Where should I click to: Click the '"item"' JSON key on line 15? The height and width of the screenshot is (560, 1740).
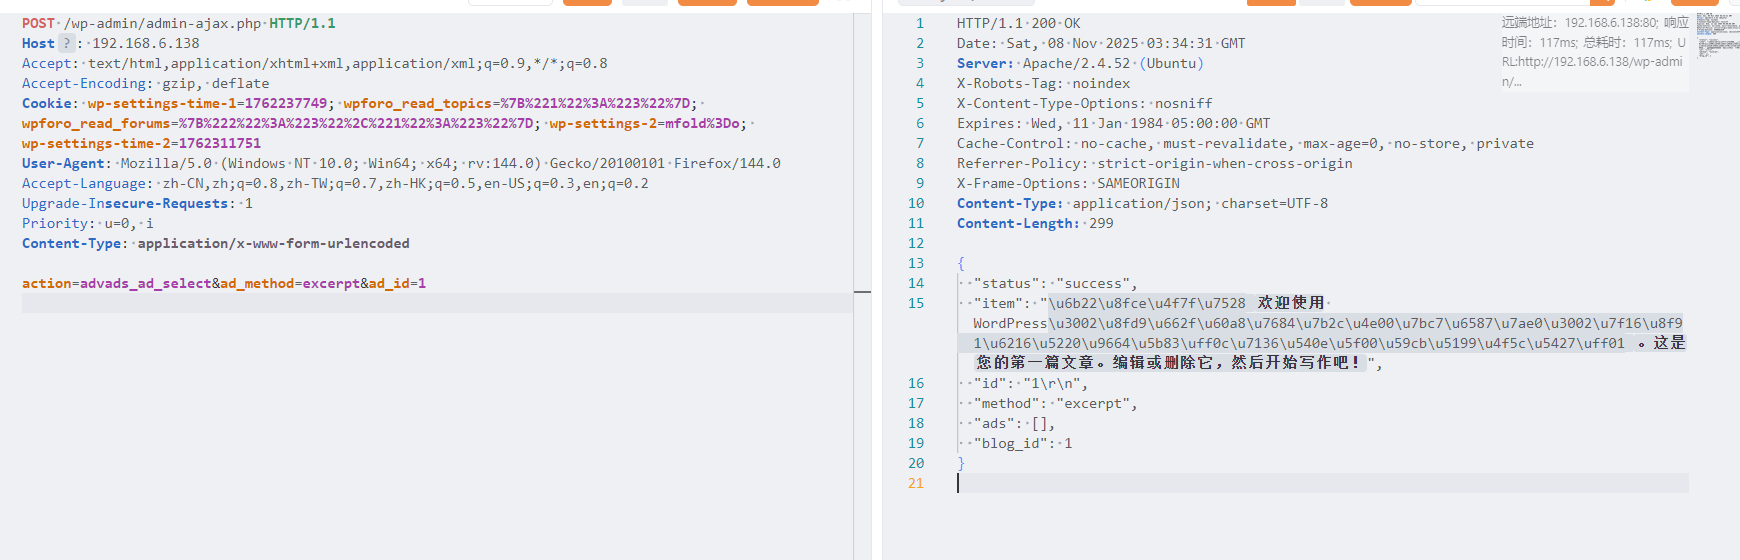(x=998, y=303)
